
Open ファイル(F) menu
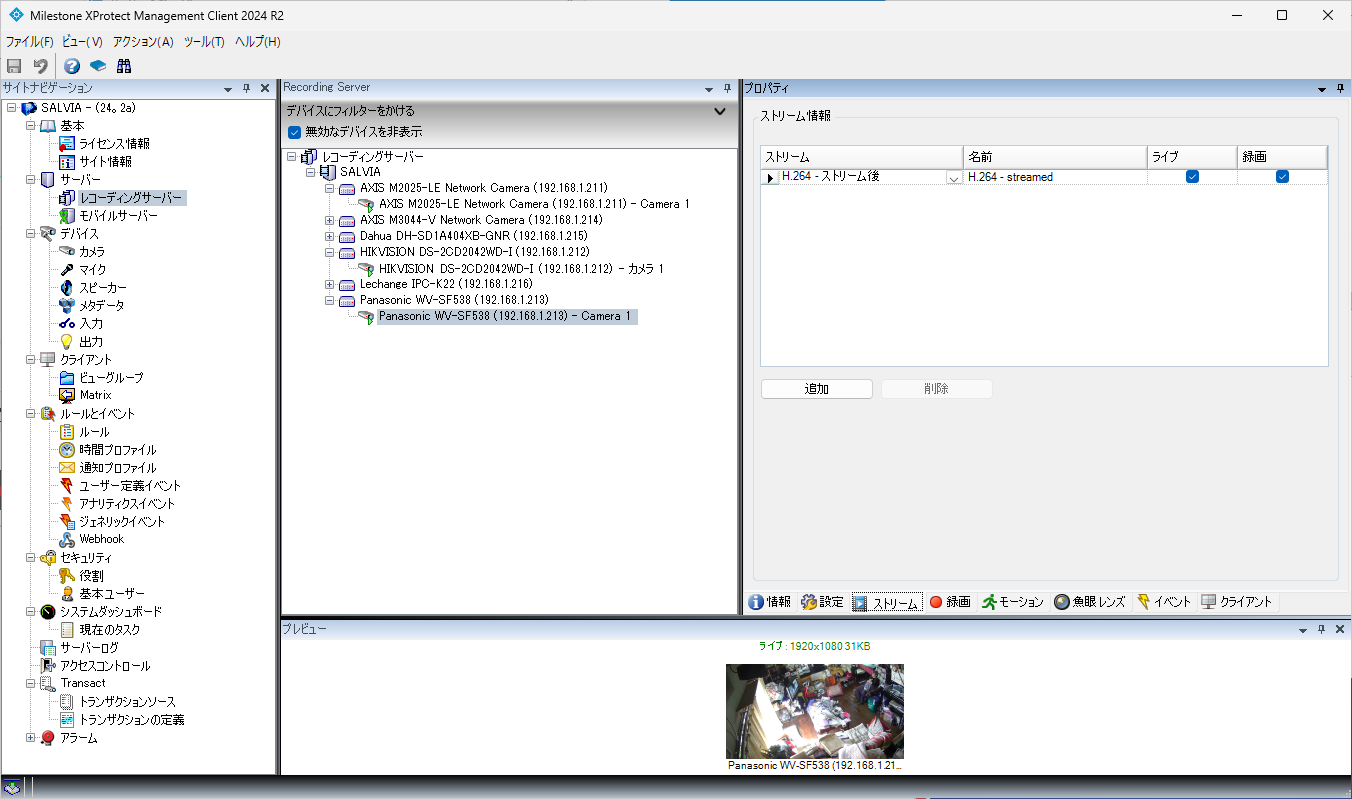(x=29, y=42)
